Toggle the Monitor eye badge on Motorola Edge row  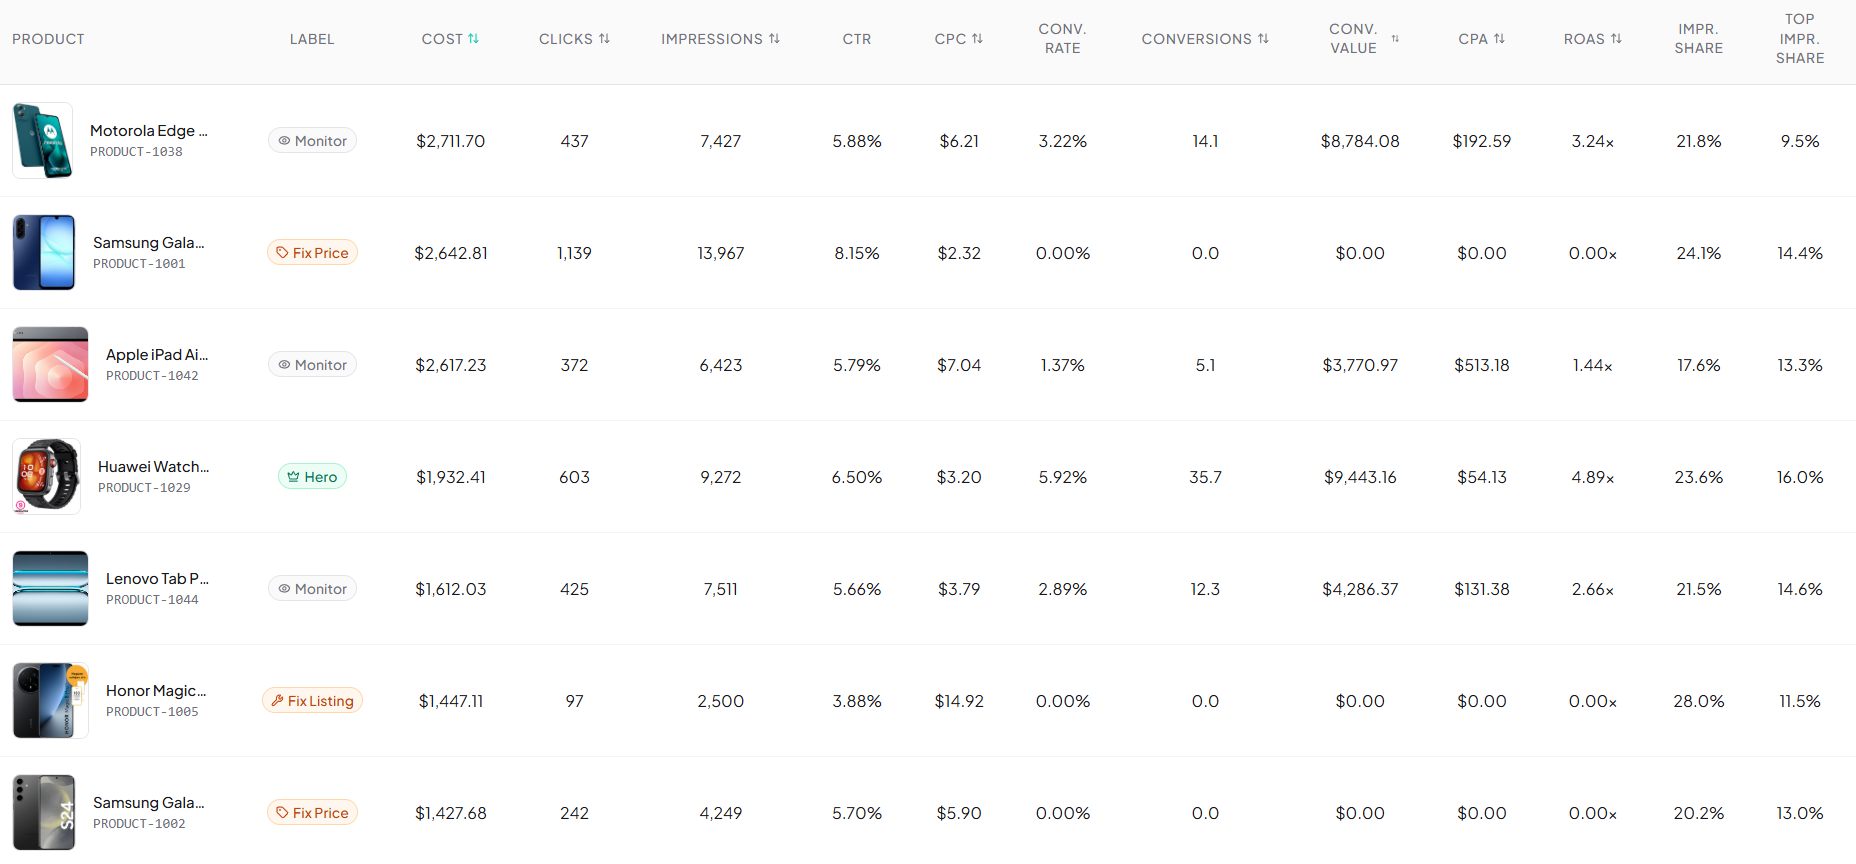coord(312,140)
